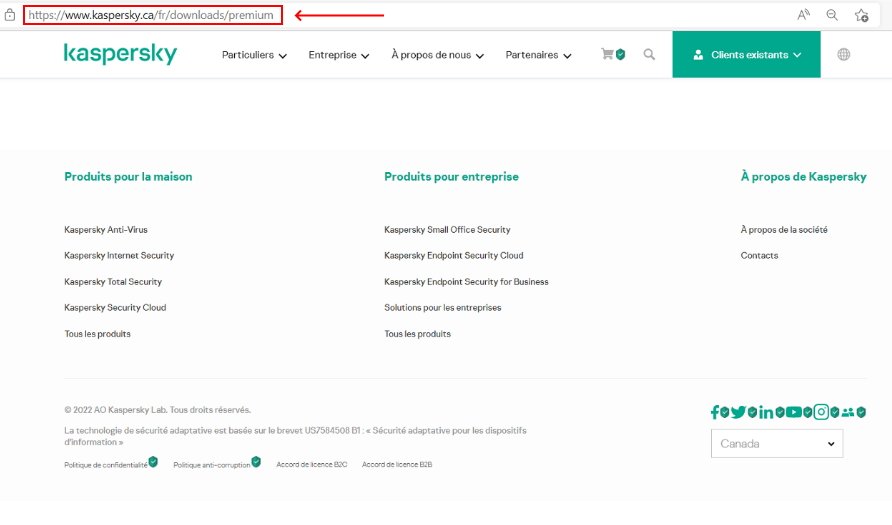Open the Contacts link
The height and width of the screenshot is (525, 892).
point(759,255)
